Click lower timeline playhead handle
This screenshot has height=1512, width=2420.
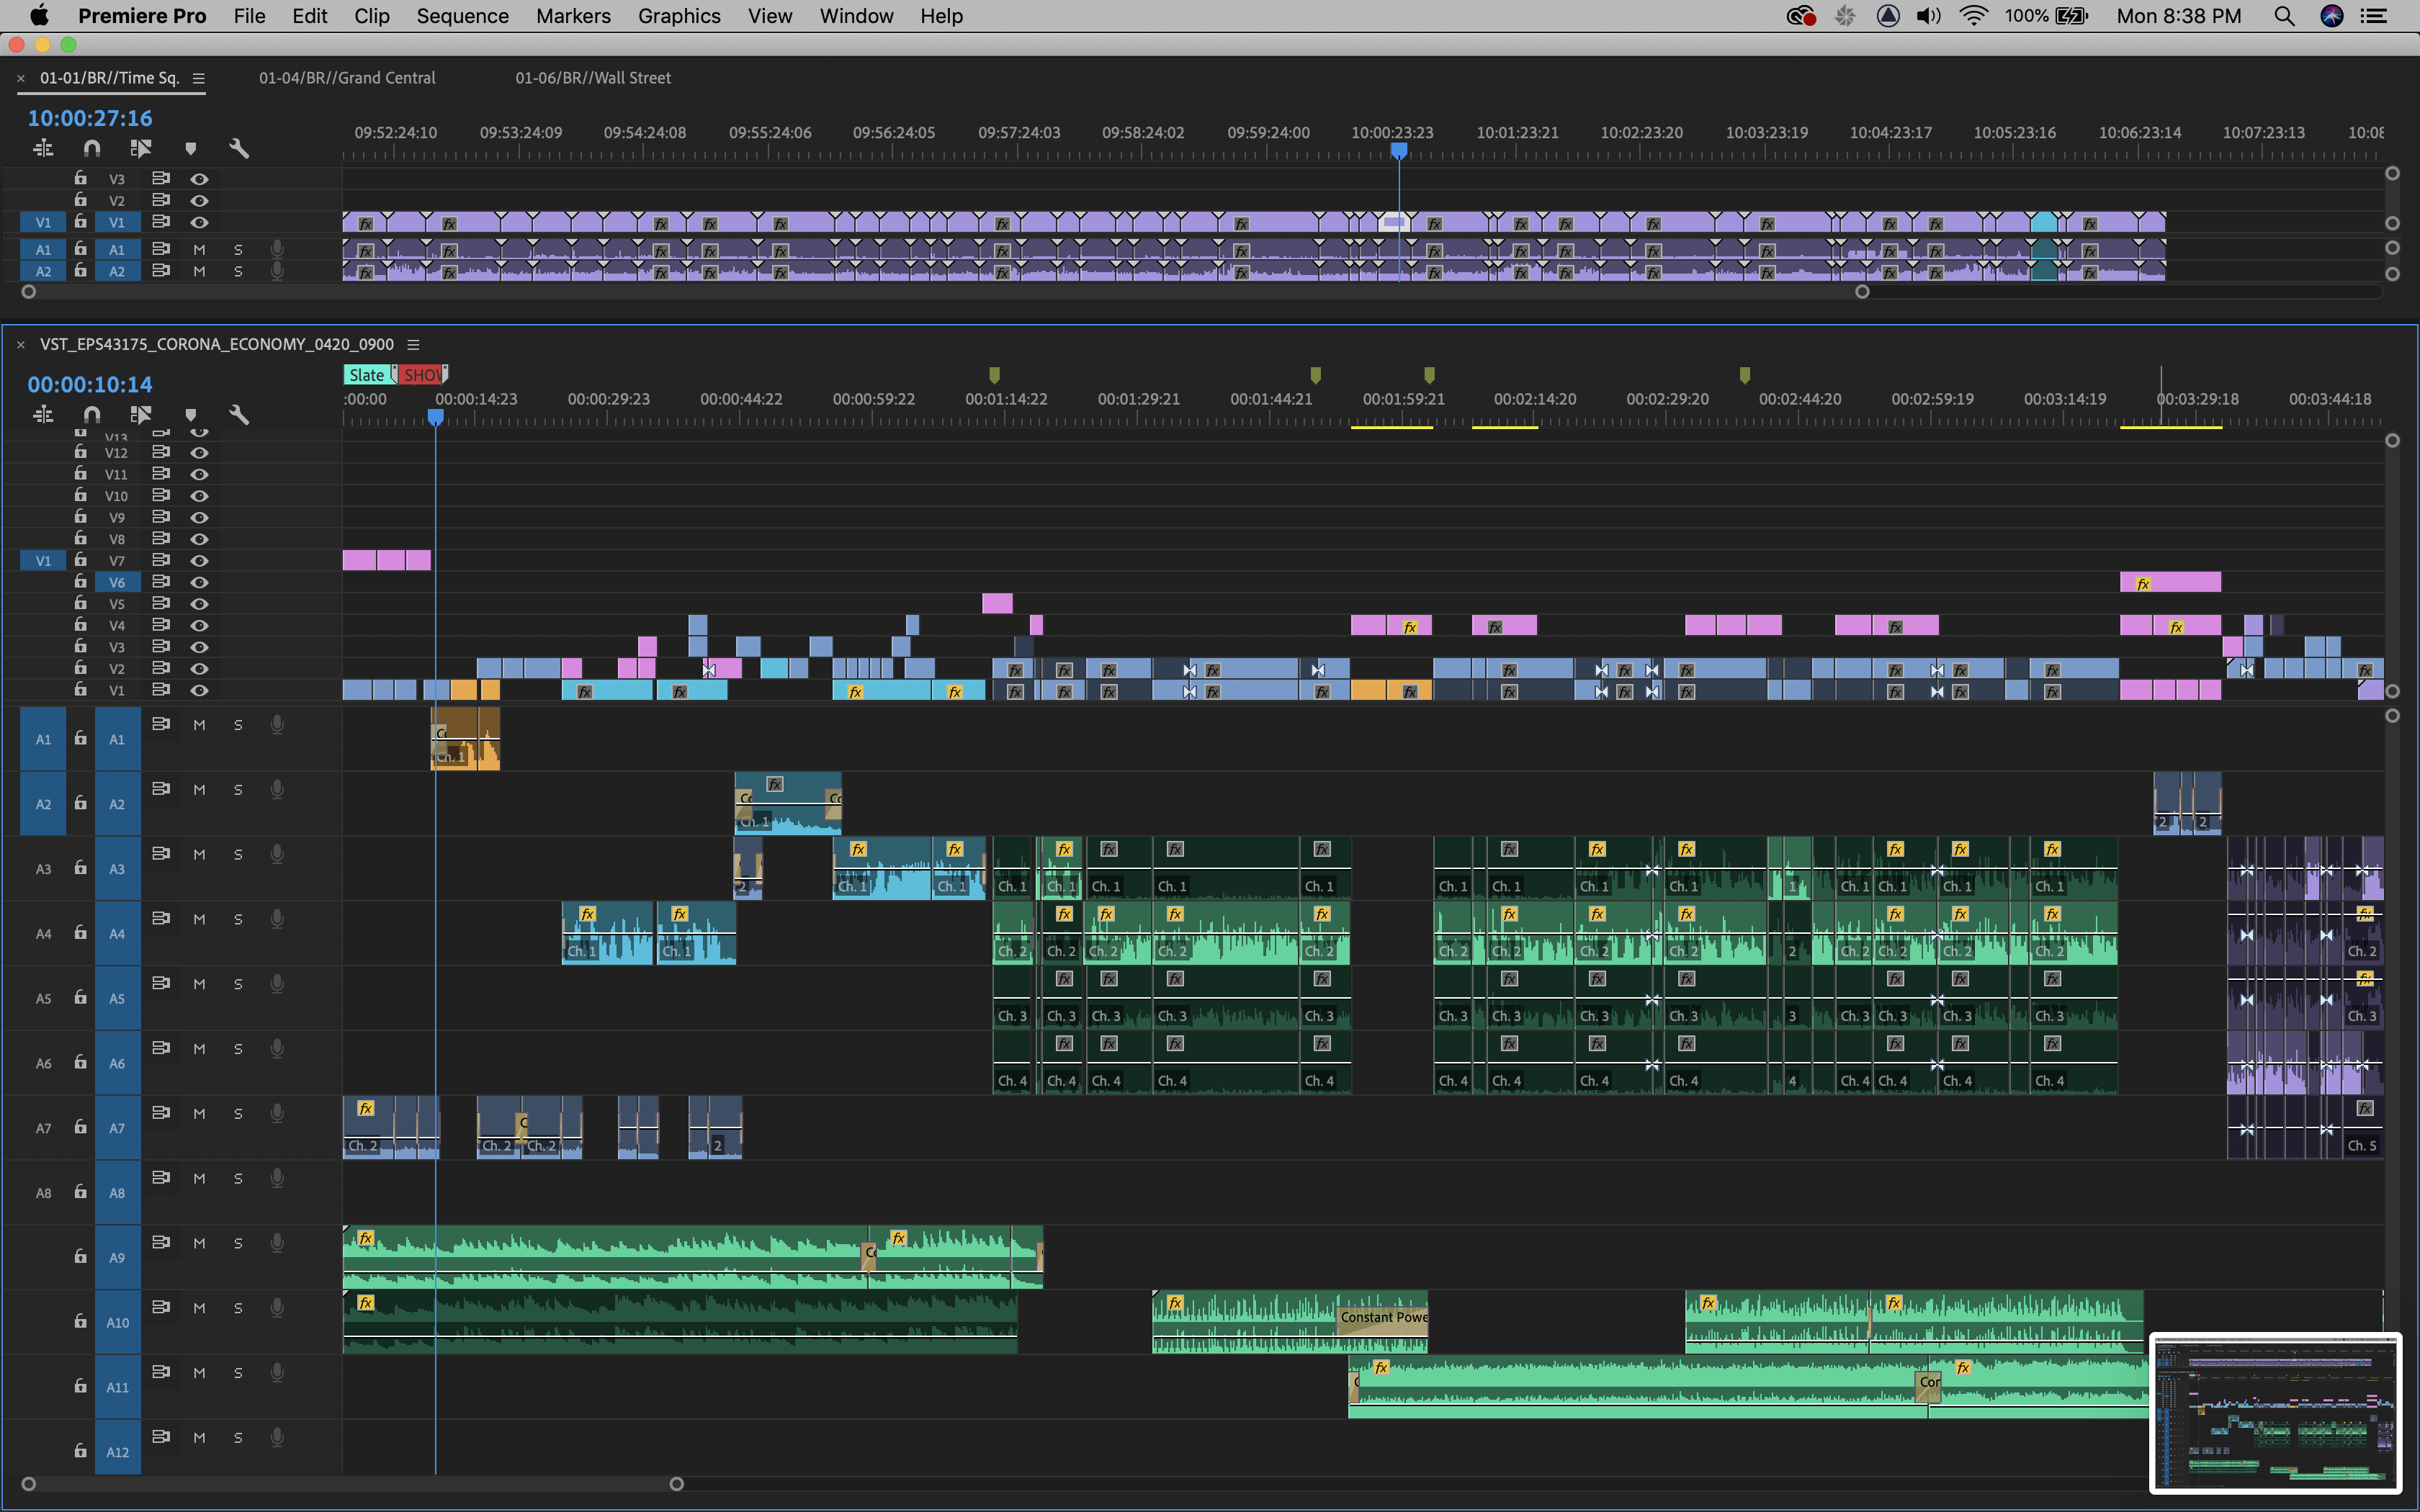point(435,417)
